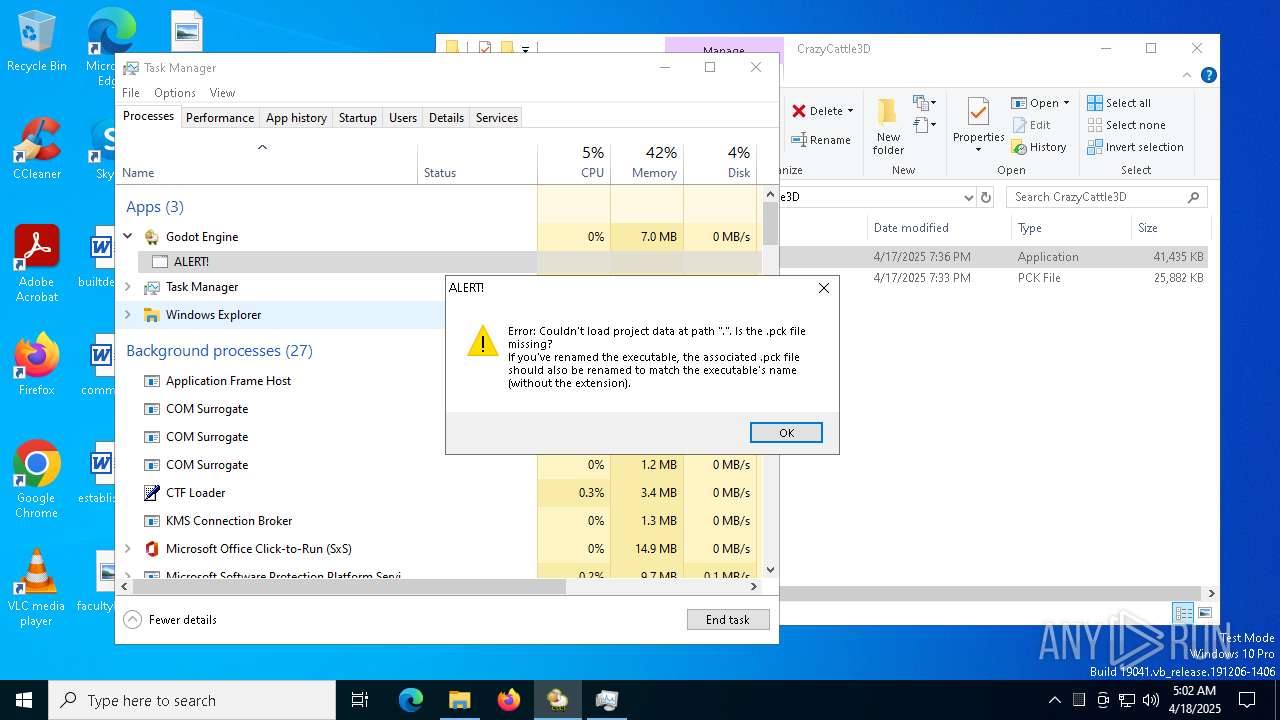The image size is (1280, 720).
Task: Open the New item dropdown in Explorer
Action: [x=924, y=103]
